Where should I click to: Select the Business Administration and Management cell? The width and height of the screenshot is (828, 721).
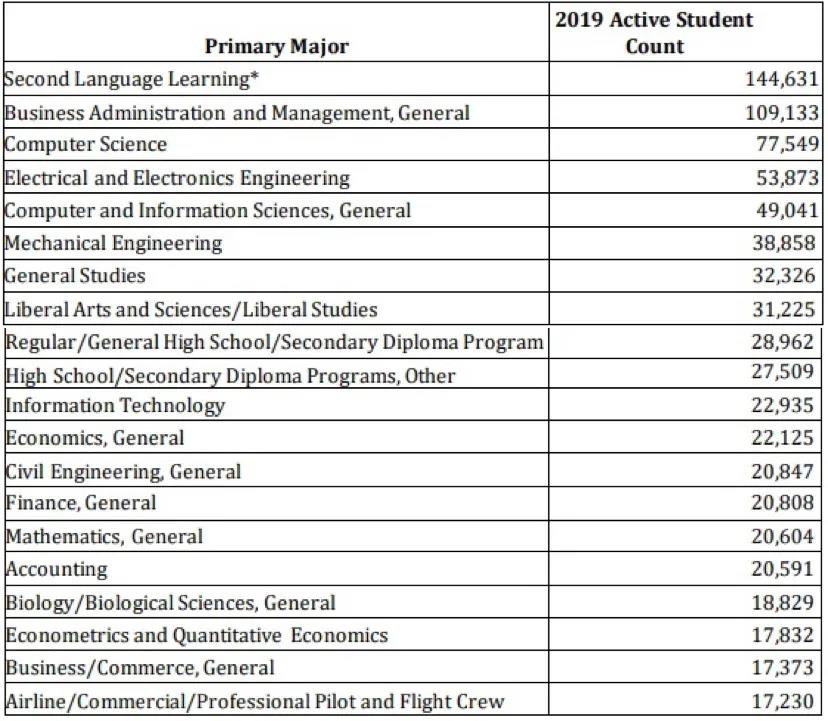[237, 112]
